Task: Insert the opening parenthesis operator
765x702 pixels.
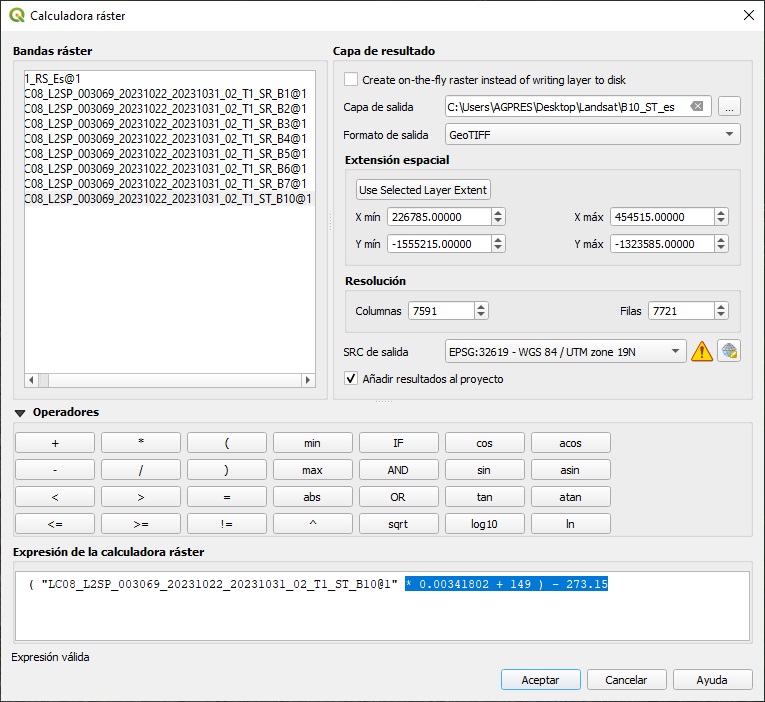Action: coord(227,442)
